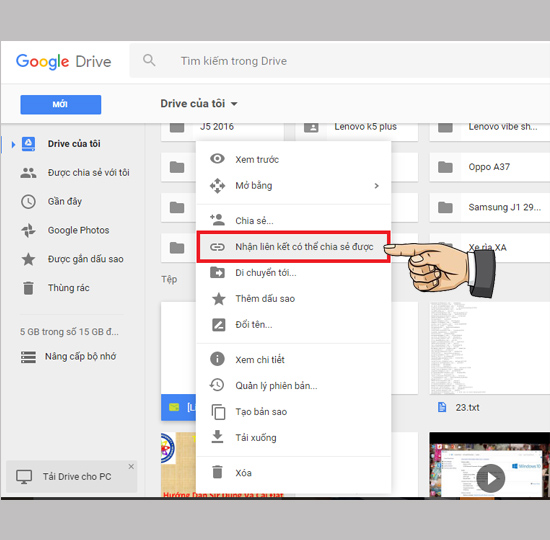Screen dimensions: 550x540
Task: Click the duplicate copy icon
Action: point(218,412)
